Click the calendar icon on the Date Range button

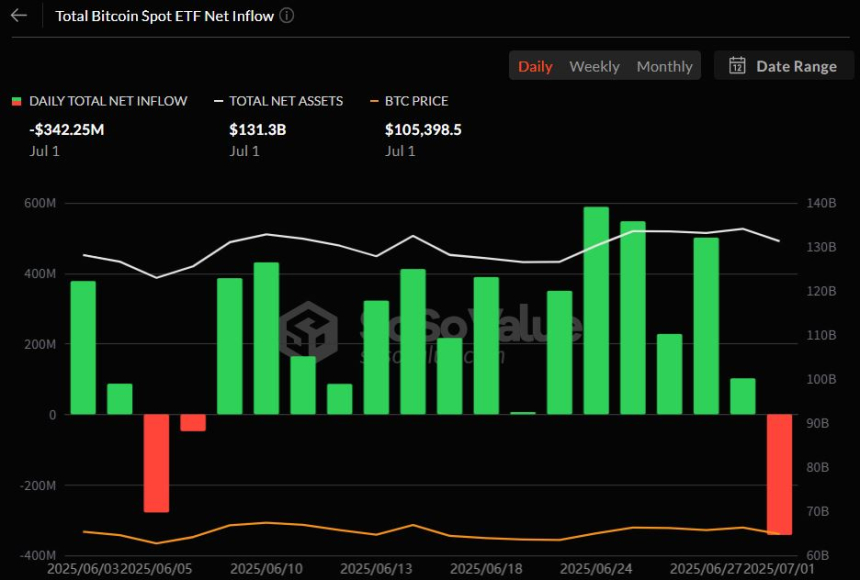coord(737,65)
